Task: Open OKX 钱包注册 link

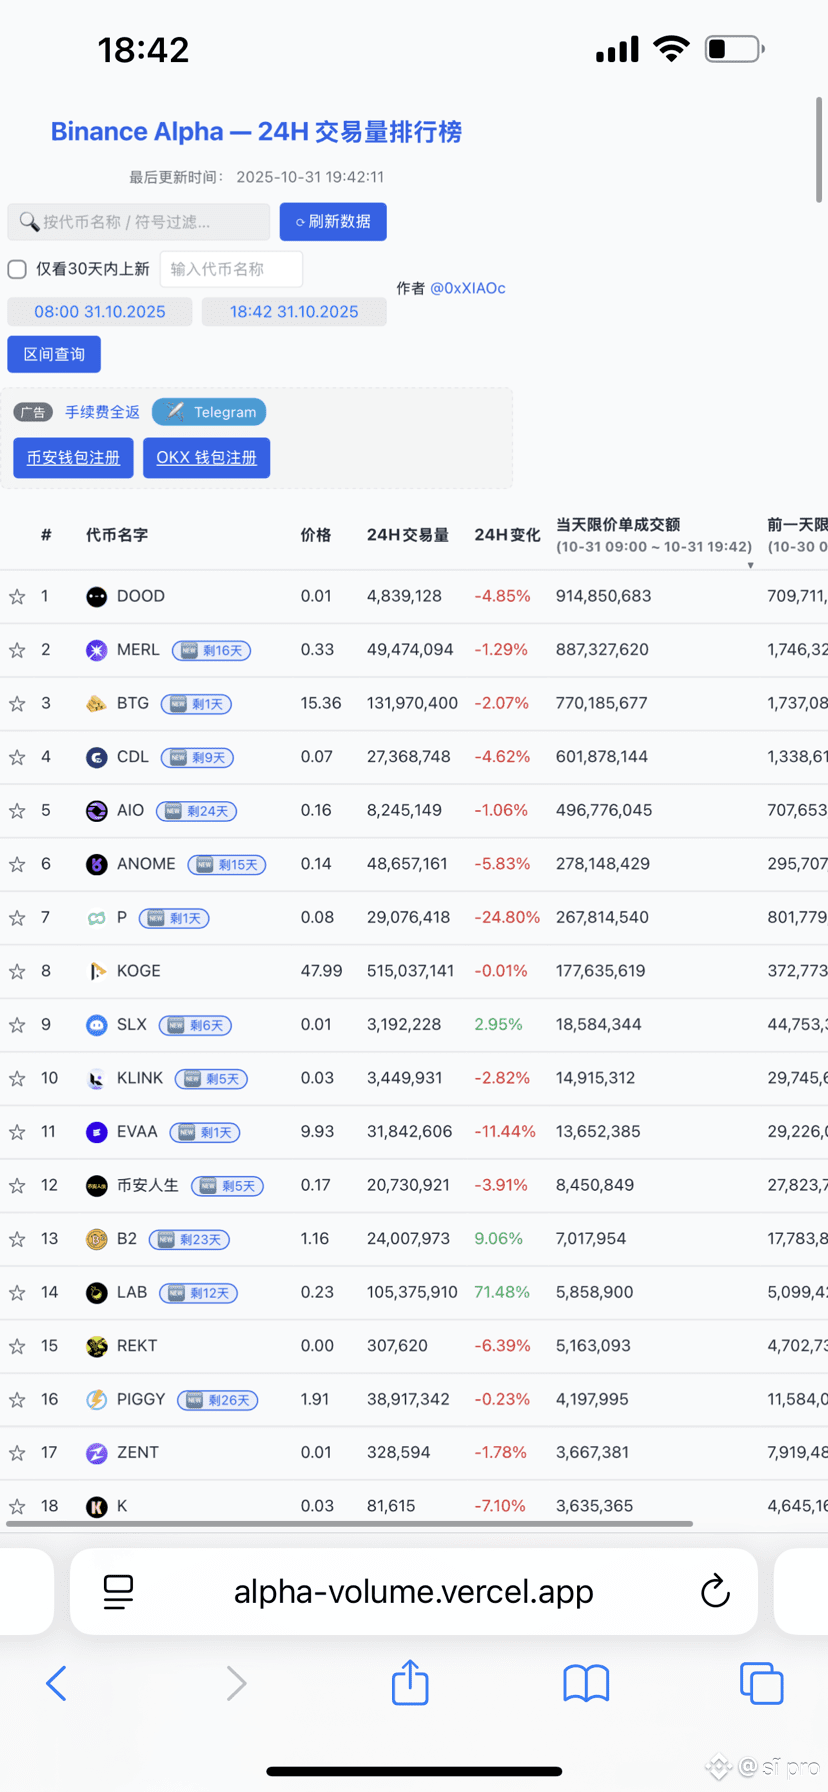Action: click(206, 458)
